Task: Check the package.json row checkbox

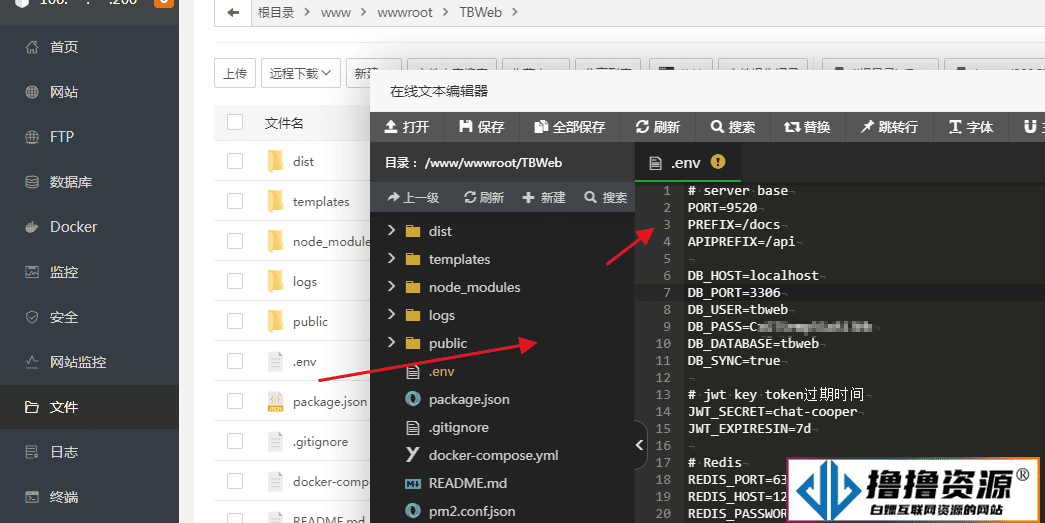Action: tap(235, 401)
